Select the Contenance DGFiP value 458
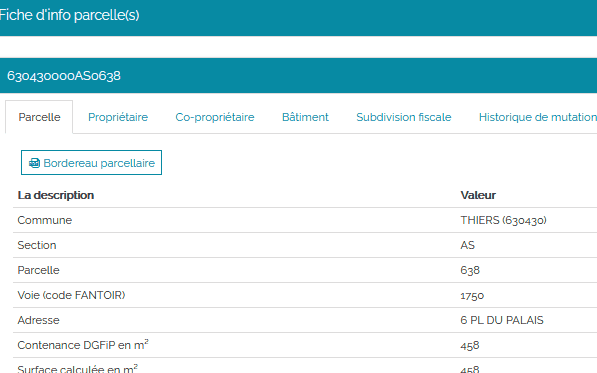The image size is (597, 373). coord(470,346)
